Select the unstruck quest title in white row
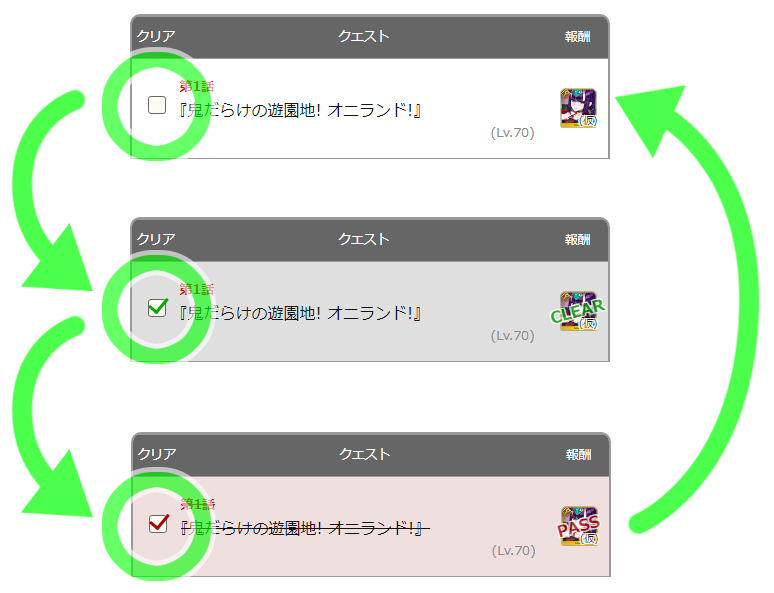The image size is (774, 593). click(300, 110)
